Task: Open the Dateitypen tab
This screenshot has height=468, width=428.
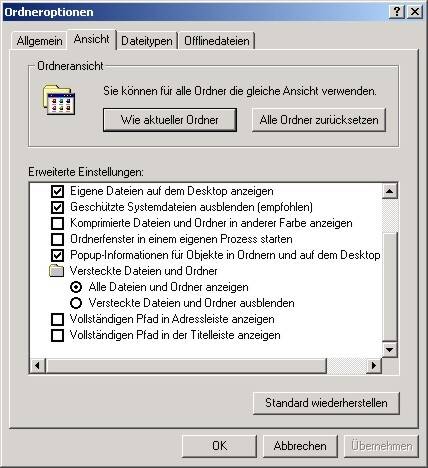Action: tap(147, 41)
